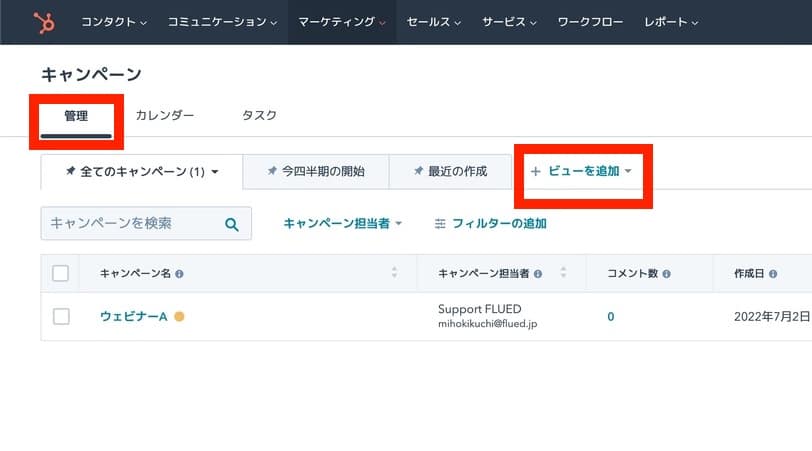Image resolution: width=812 pixels, height=451 pixels.
Task: Open the ウェビナーA campaign link
Action: point(134,316)
